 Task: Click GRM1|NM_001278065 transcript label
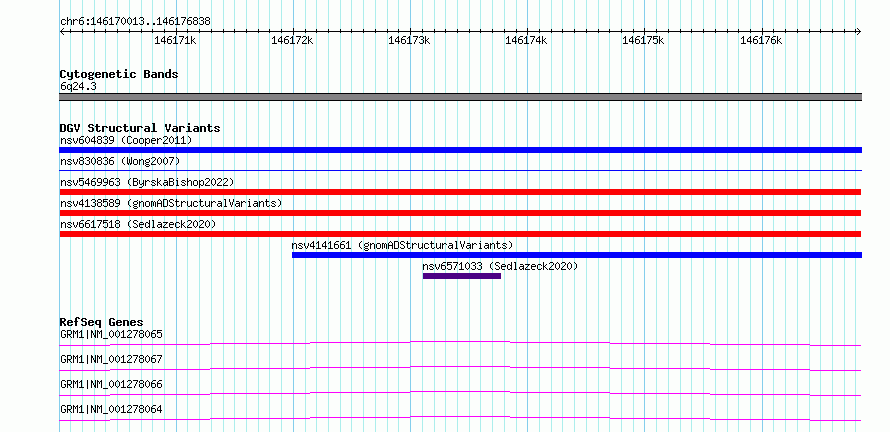(111, 334)
